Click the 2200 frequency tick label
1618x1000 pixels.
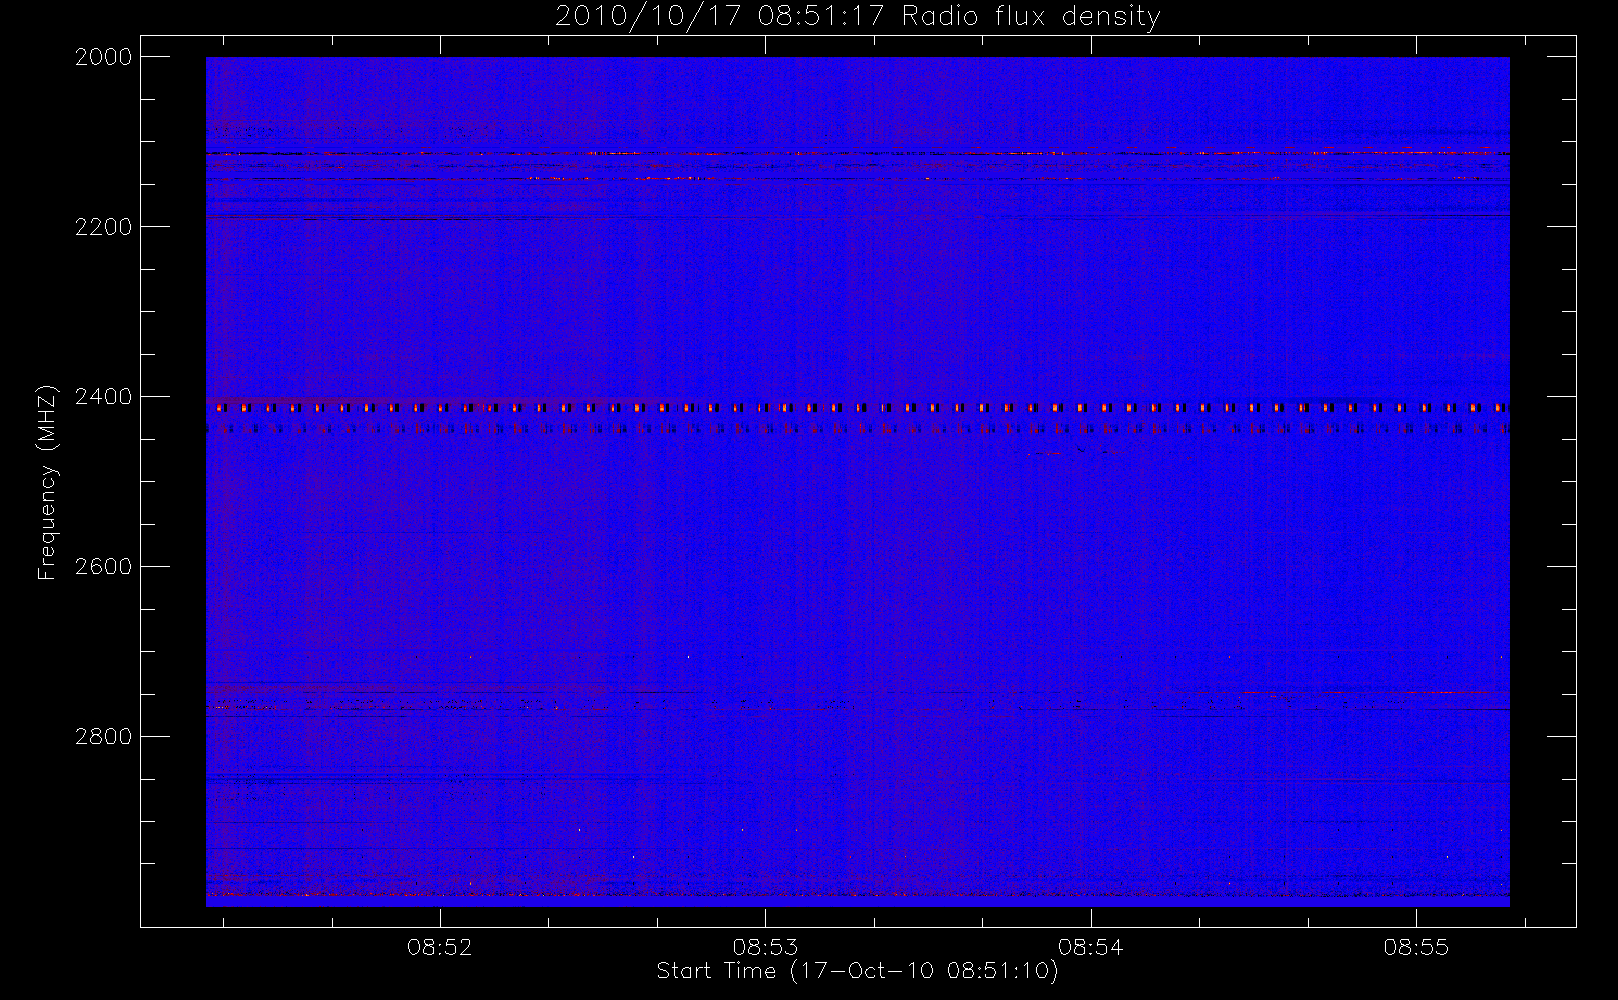[x=104, y=227]
